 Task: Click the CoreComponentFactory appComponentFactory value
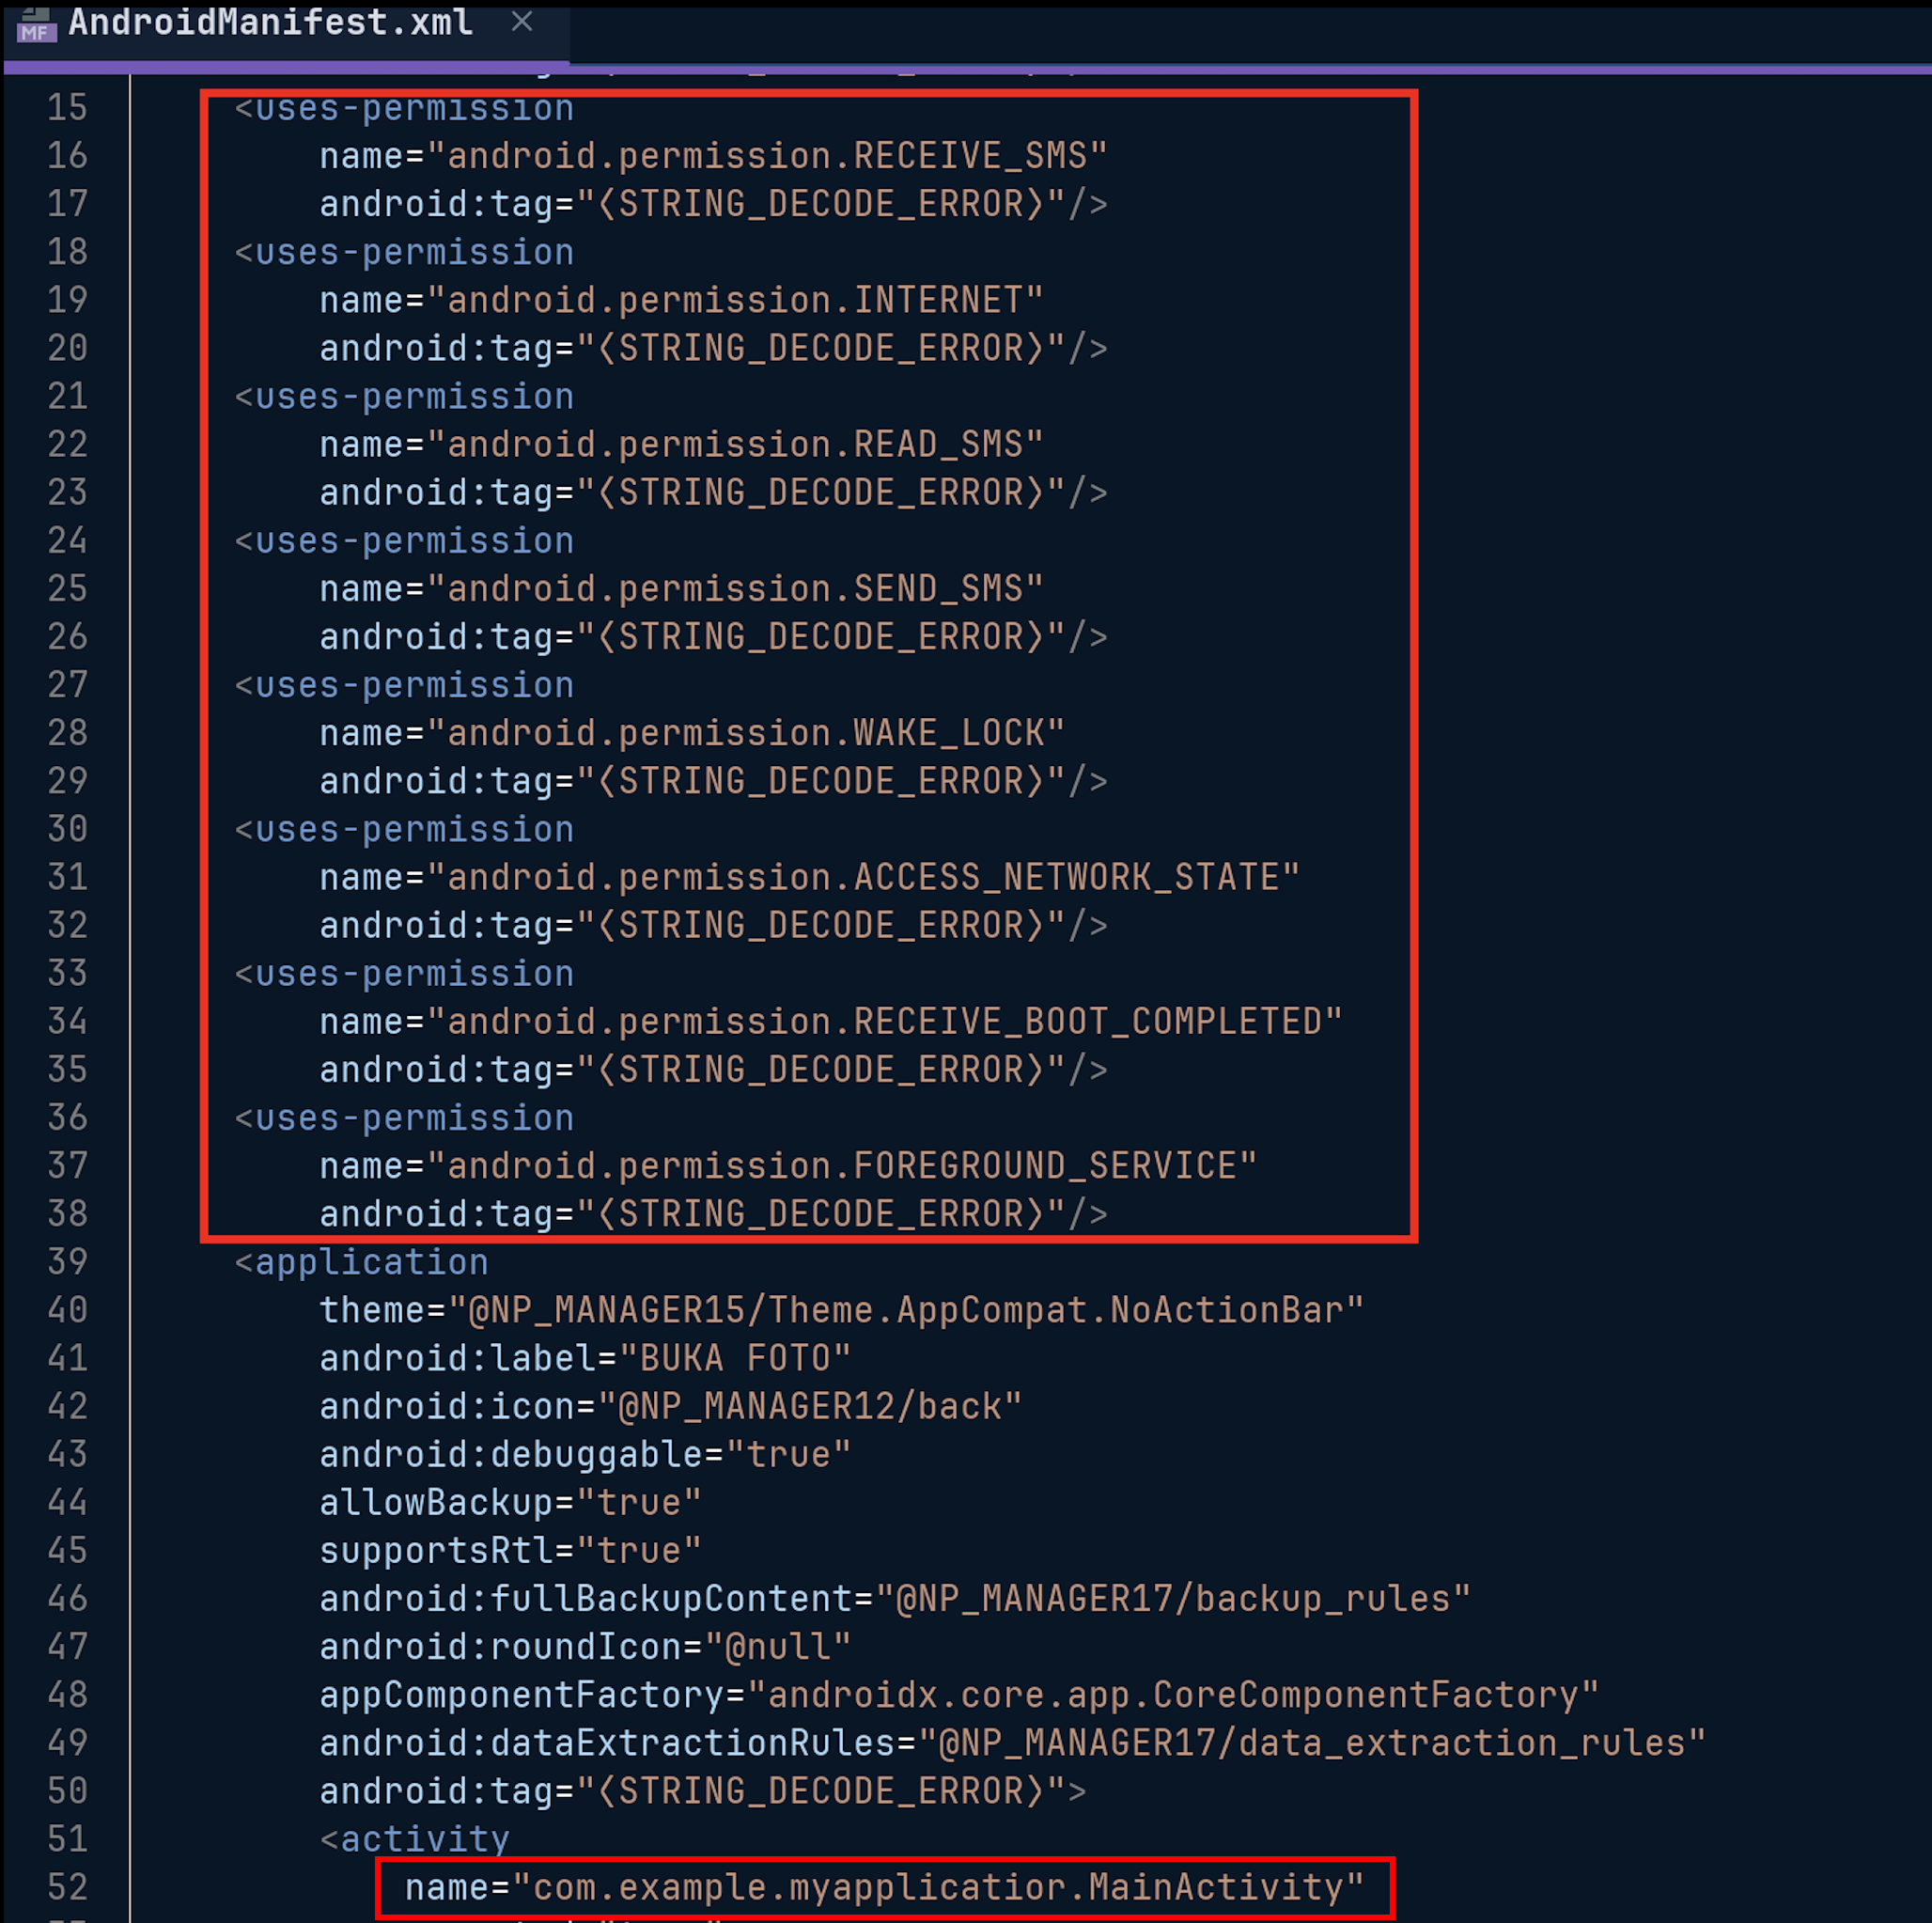tap(1173, 1694)
